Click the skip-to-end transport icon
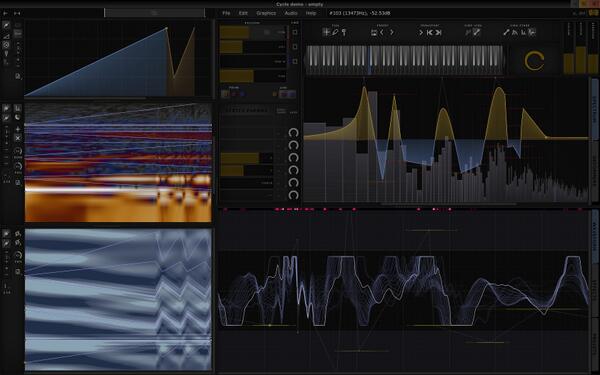Image resolution: width=600 pixels, height=375 pixels. tap(439, 33)
